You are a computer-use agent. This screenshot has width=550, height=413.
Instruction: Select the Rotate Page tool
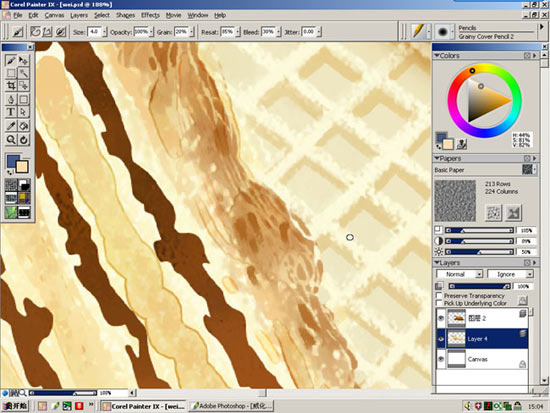(x=24, y=140)
